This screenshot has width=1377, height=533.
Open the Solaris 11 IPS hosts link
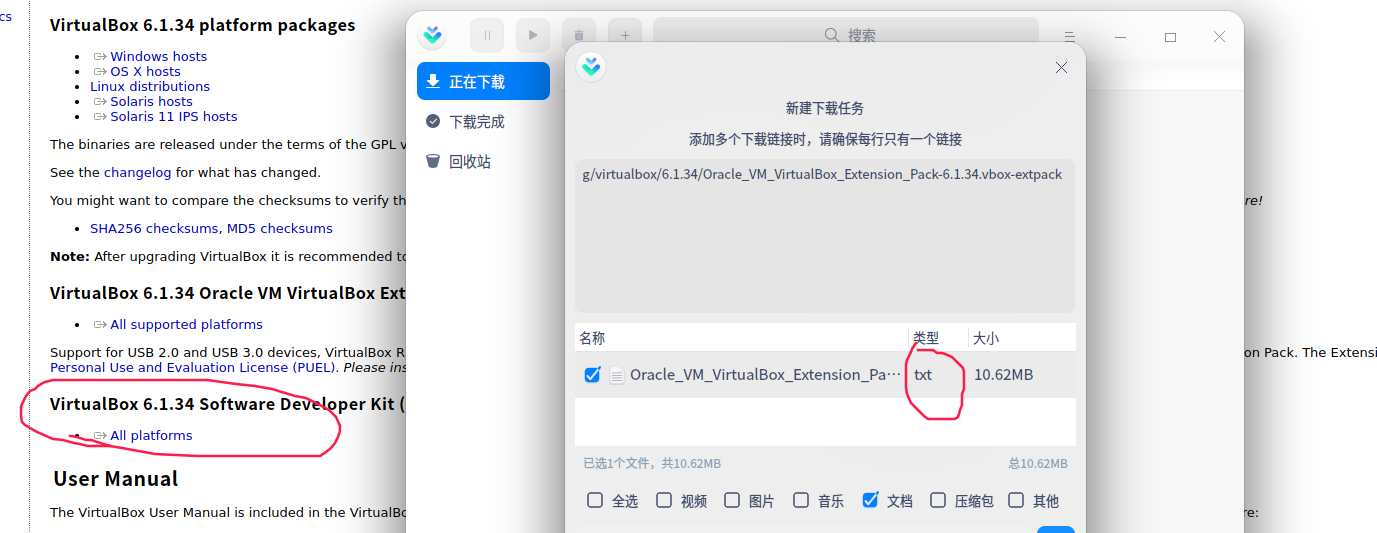coord(174,116)
